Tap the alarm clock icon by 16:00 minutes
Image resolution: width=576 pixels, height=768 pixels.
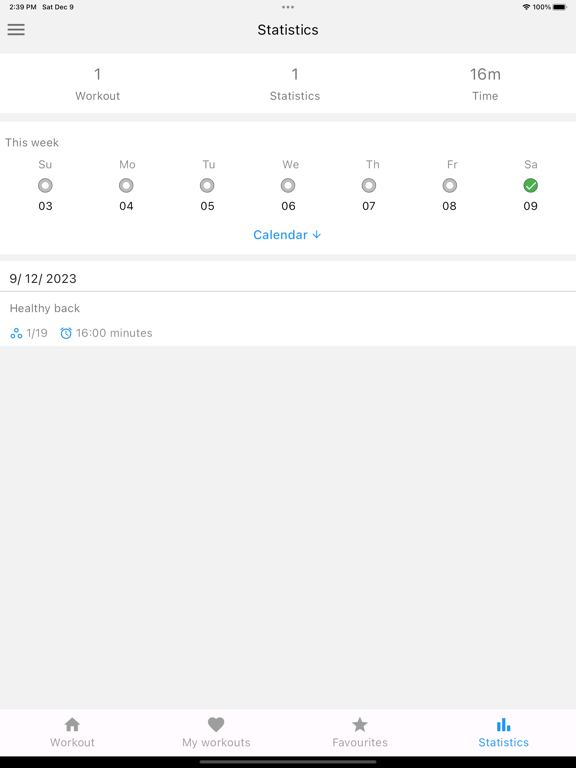[x=66, y=333]
